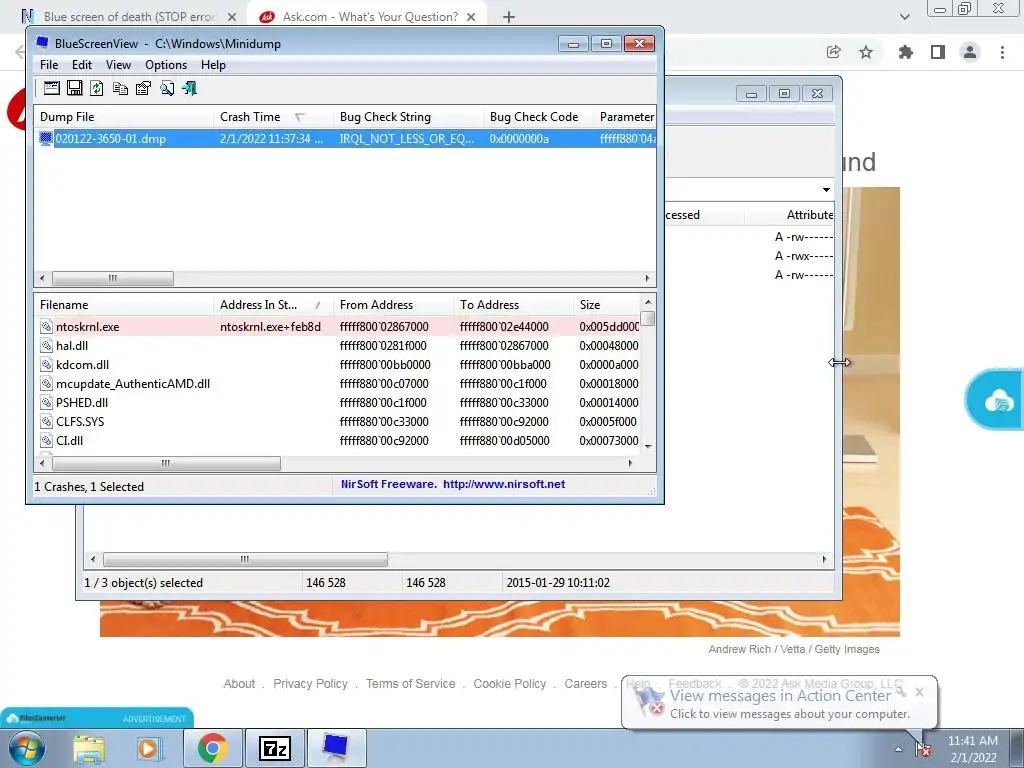The width and height of the screenshot is (1024, 768).
Task: Click the file icon beside kdcom.dll
Action: click(x=46, y=364)
